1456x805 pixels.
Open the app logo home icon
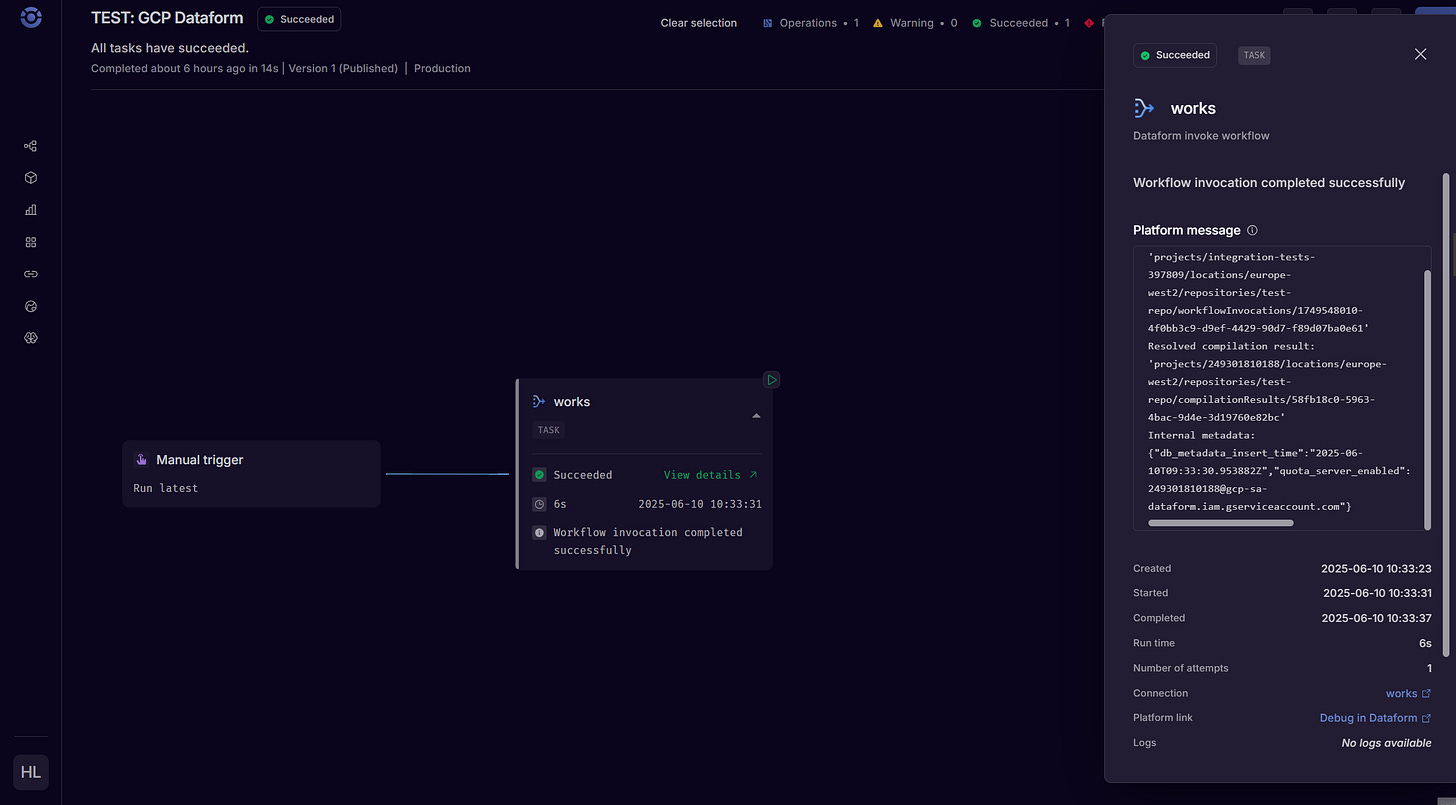coord(31,17)
